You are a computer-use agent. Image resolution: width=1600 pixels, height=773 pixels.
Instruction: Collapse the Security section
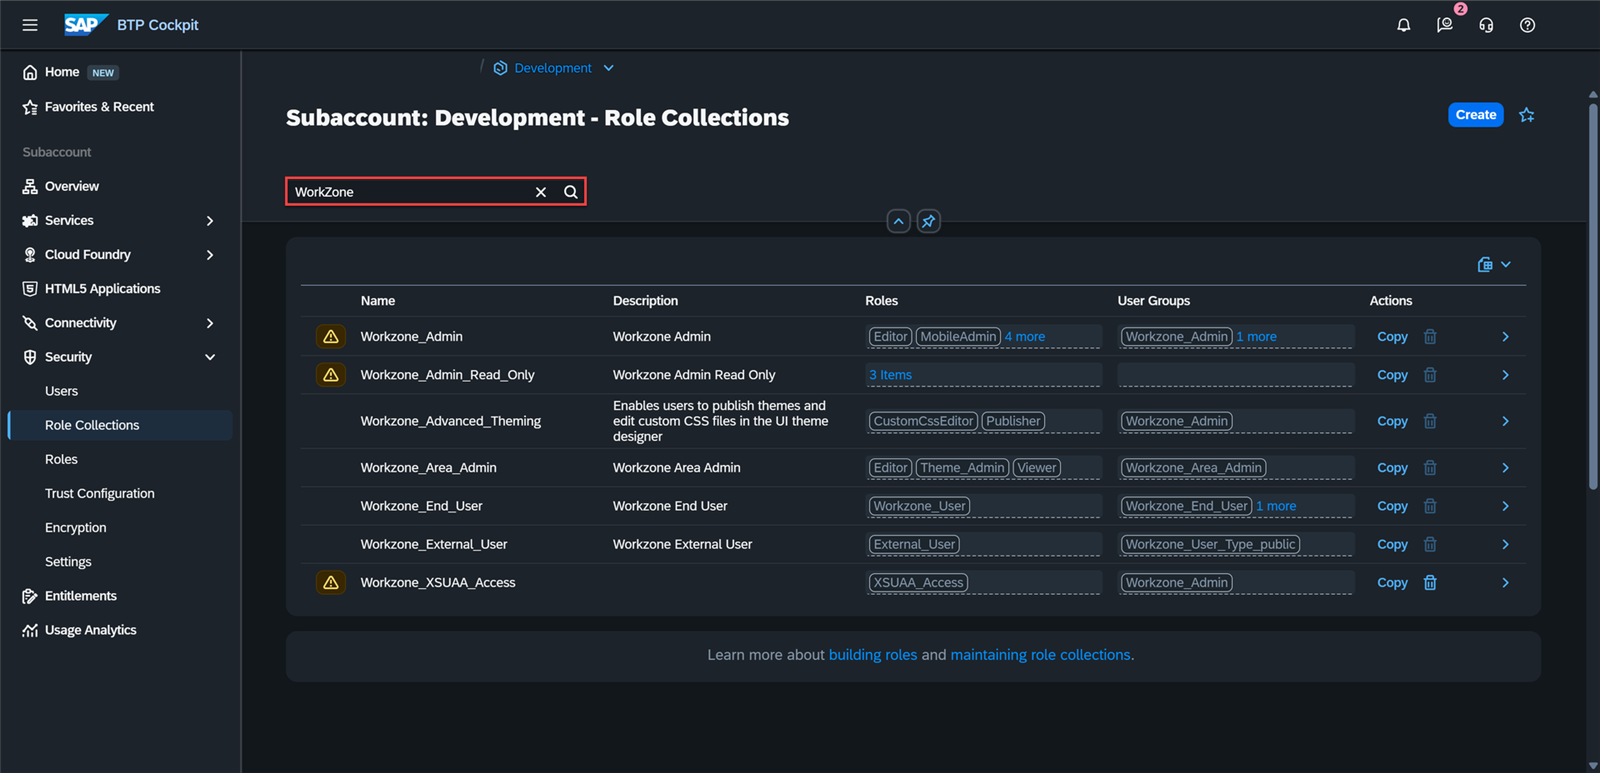point(210,357)
